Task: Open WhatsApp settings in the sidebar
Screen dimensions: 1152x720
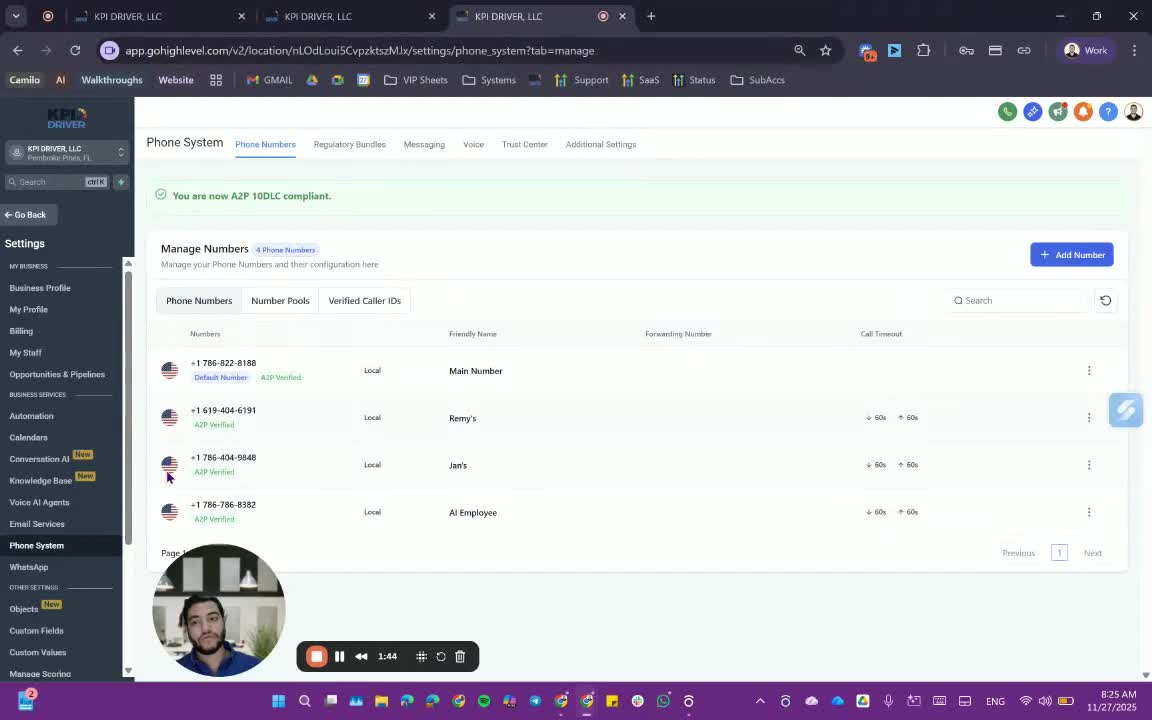Action: point(29,567)
